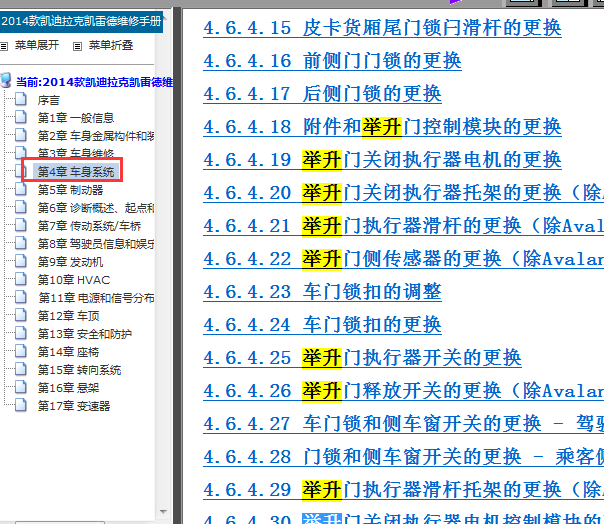604x524 pixels.
Task: Select 第12章 车顶
Action: tap(69, 316)
